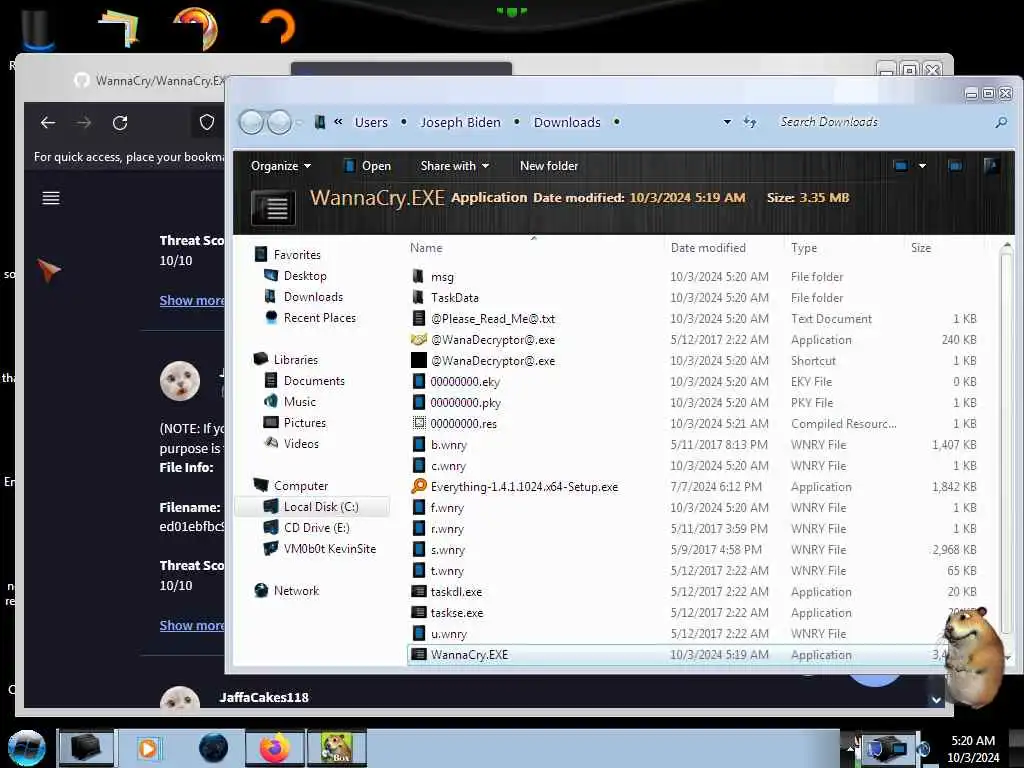Select Local Disk (C:)

point(312,507)
